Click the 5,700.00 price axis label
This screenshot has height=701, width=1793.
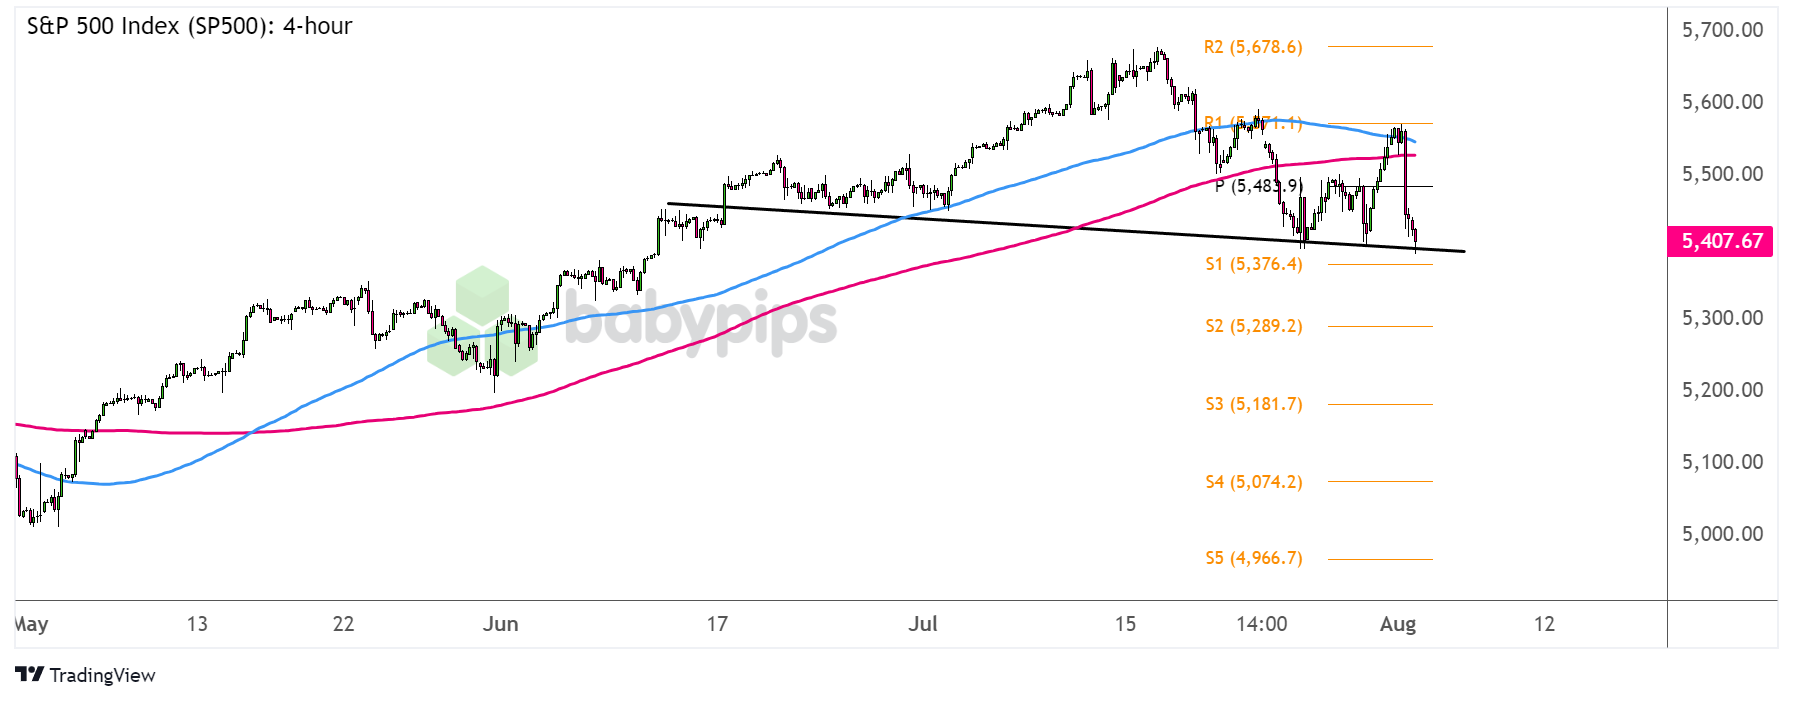coord(1722,30)
